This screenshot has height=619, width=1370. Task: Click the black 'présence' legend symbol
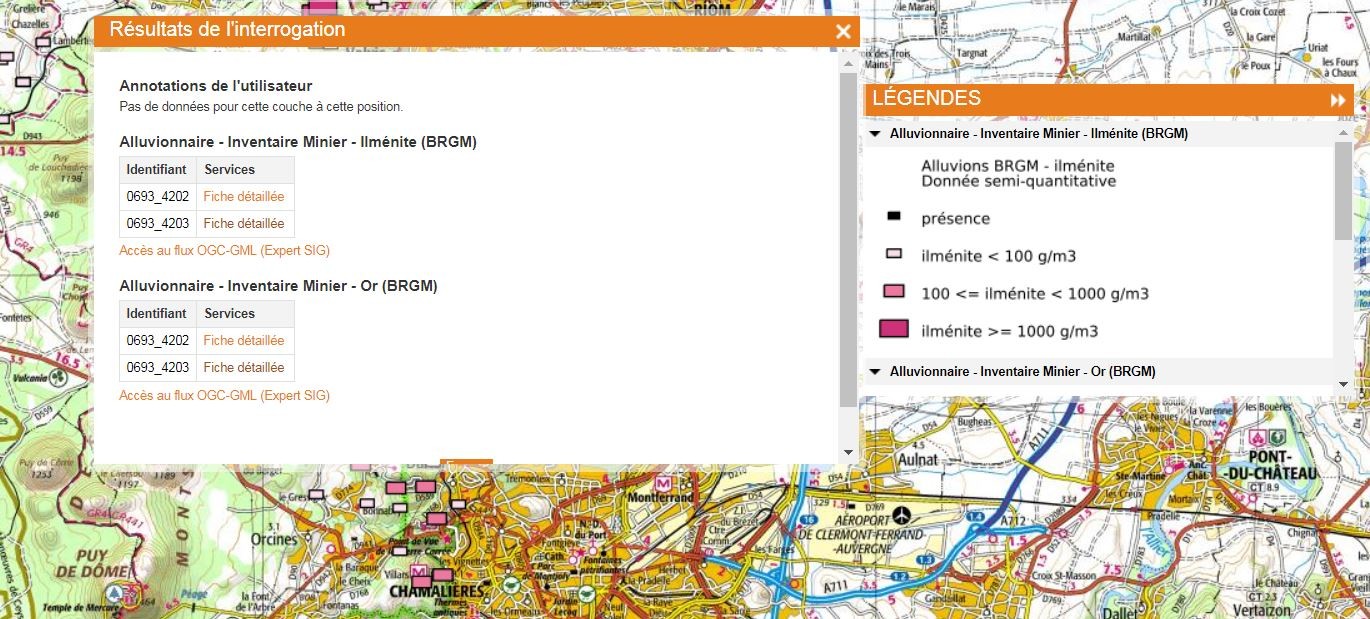pyautogui.click(x=894, y=217)
